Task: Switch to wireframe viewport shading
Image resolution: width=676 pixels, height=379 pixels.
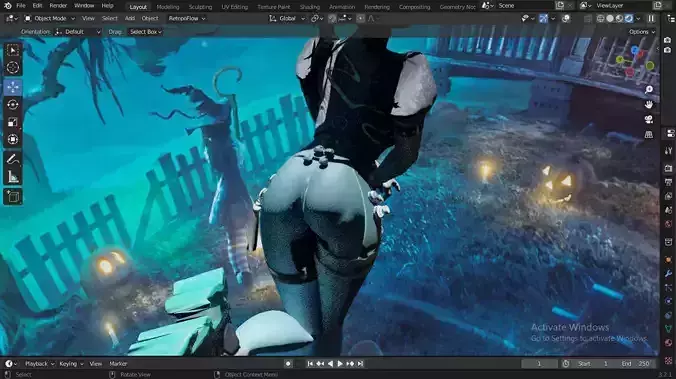Action: coord(600,19)
